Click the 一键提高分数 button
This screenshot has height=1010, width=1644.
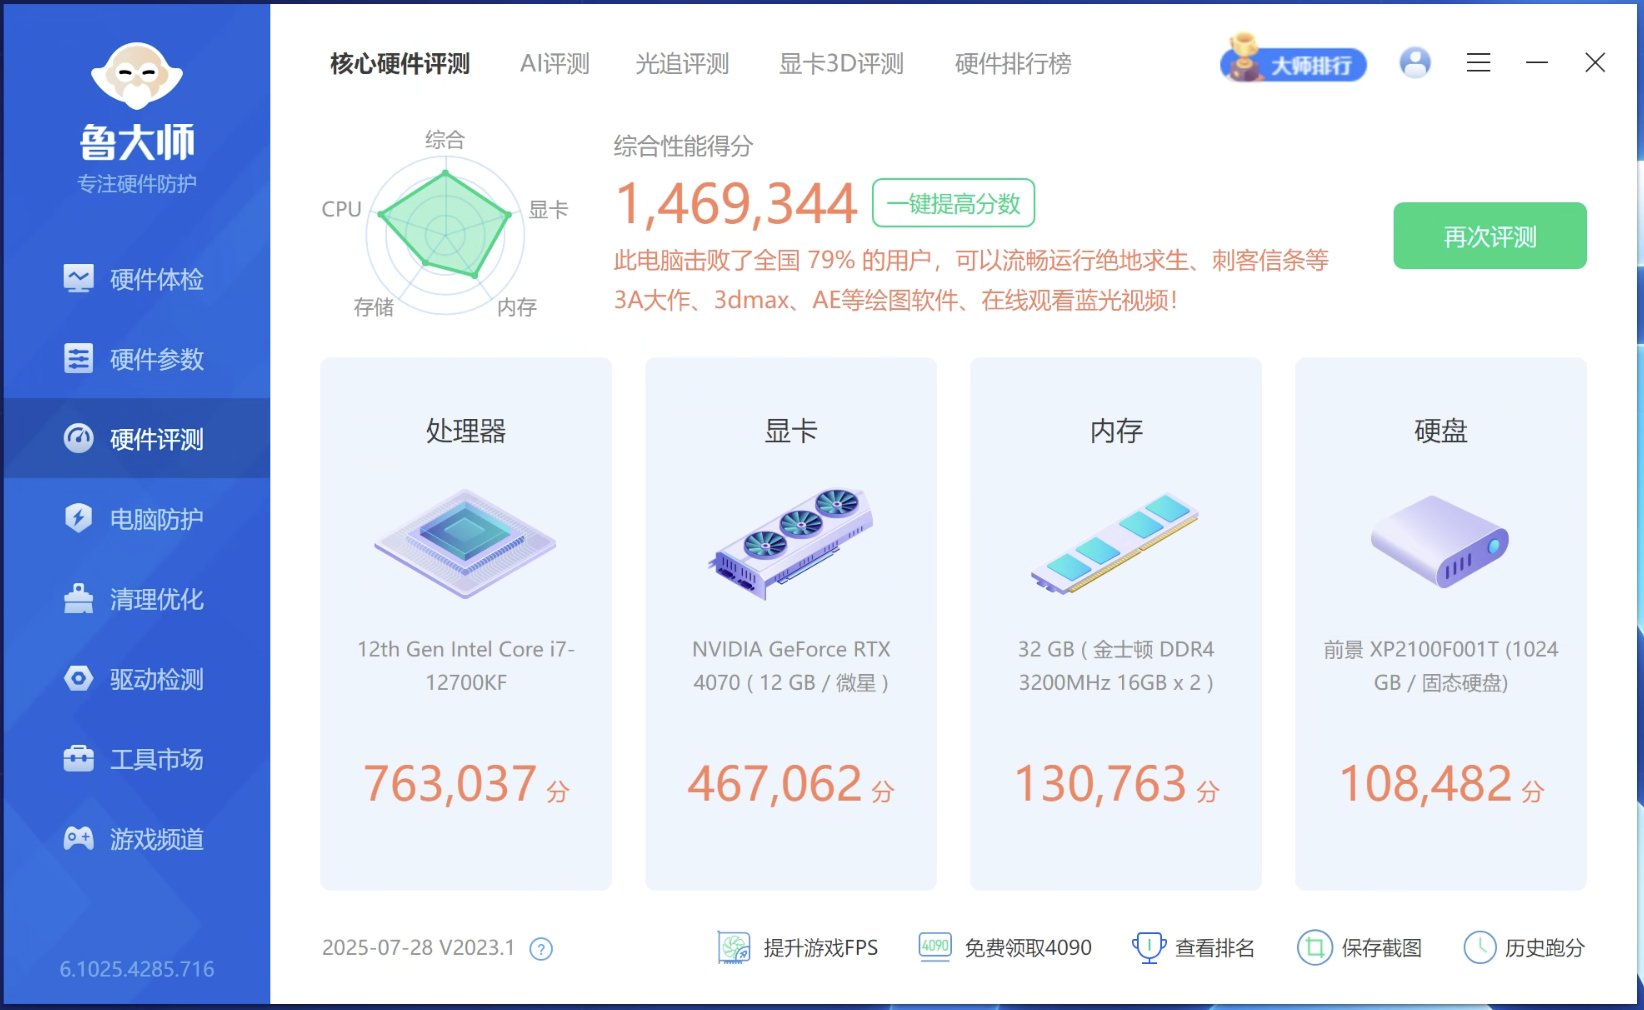click(x=953, y=203)
